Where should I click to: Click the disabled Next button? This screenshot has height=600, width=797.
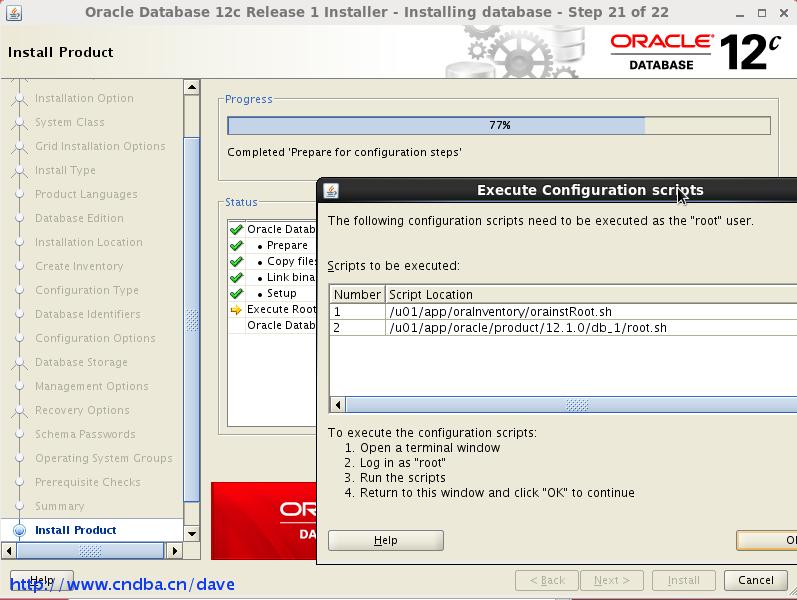(611, 580)
